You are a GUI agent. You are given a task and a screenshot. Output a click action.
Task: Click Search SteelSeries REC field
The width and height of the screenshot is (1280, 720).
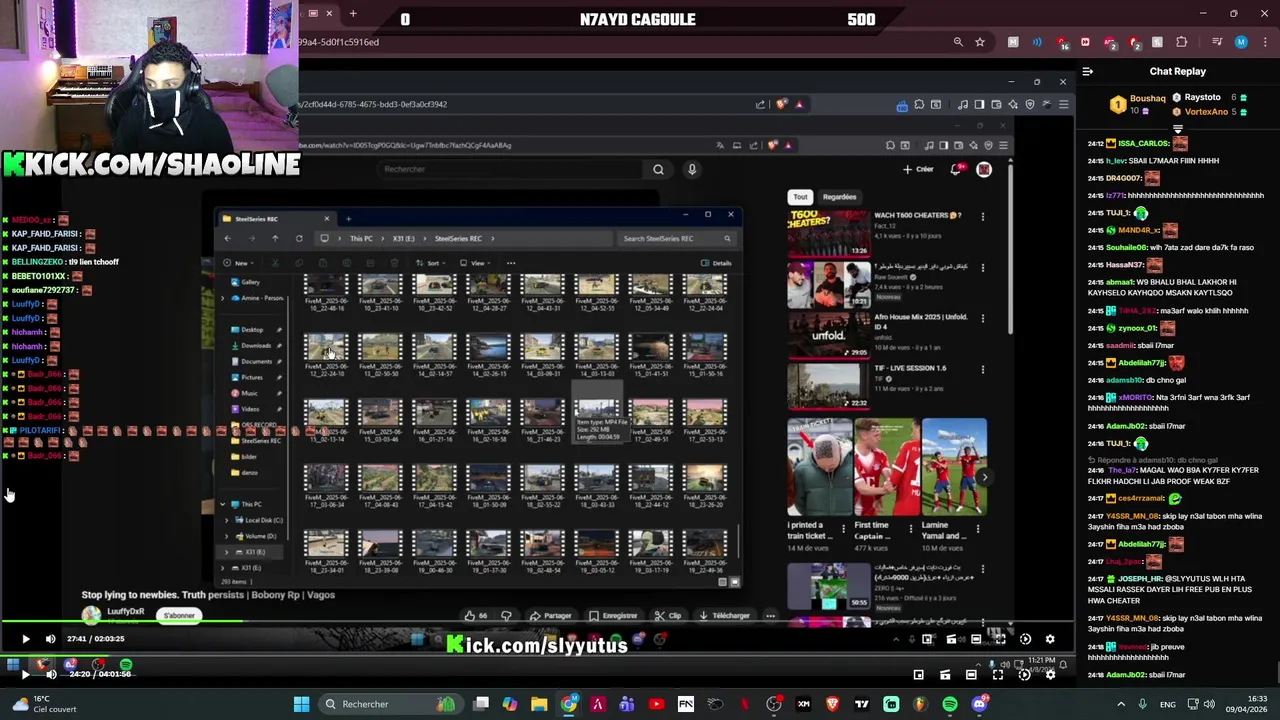tap(679, 238)
